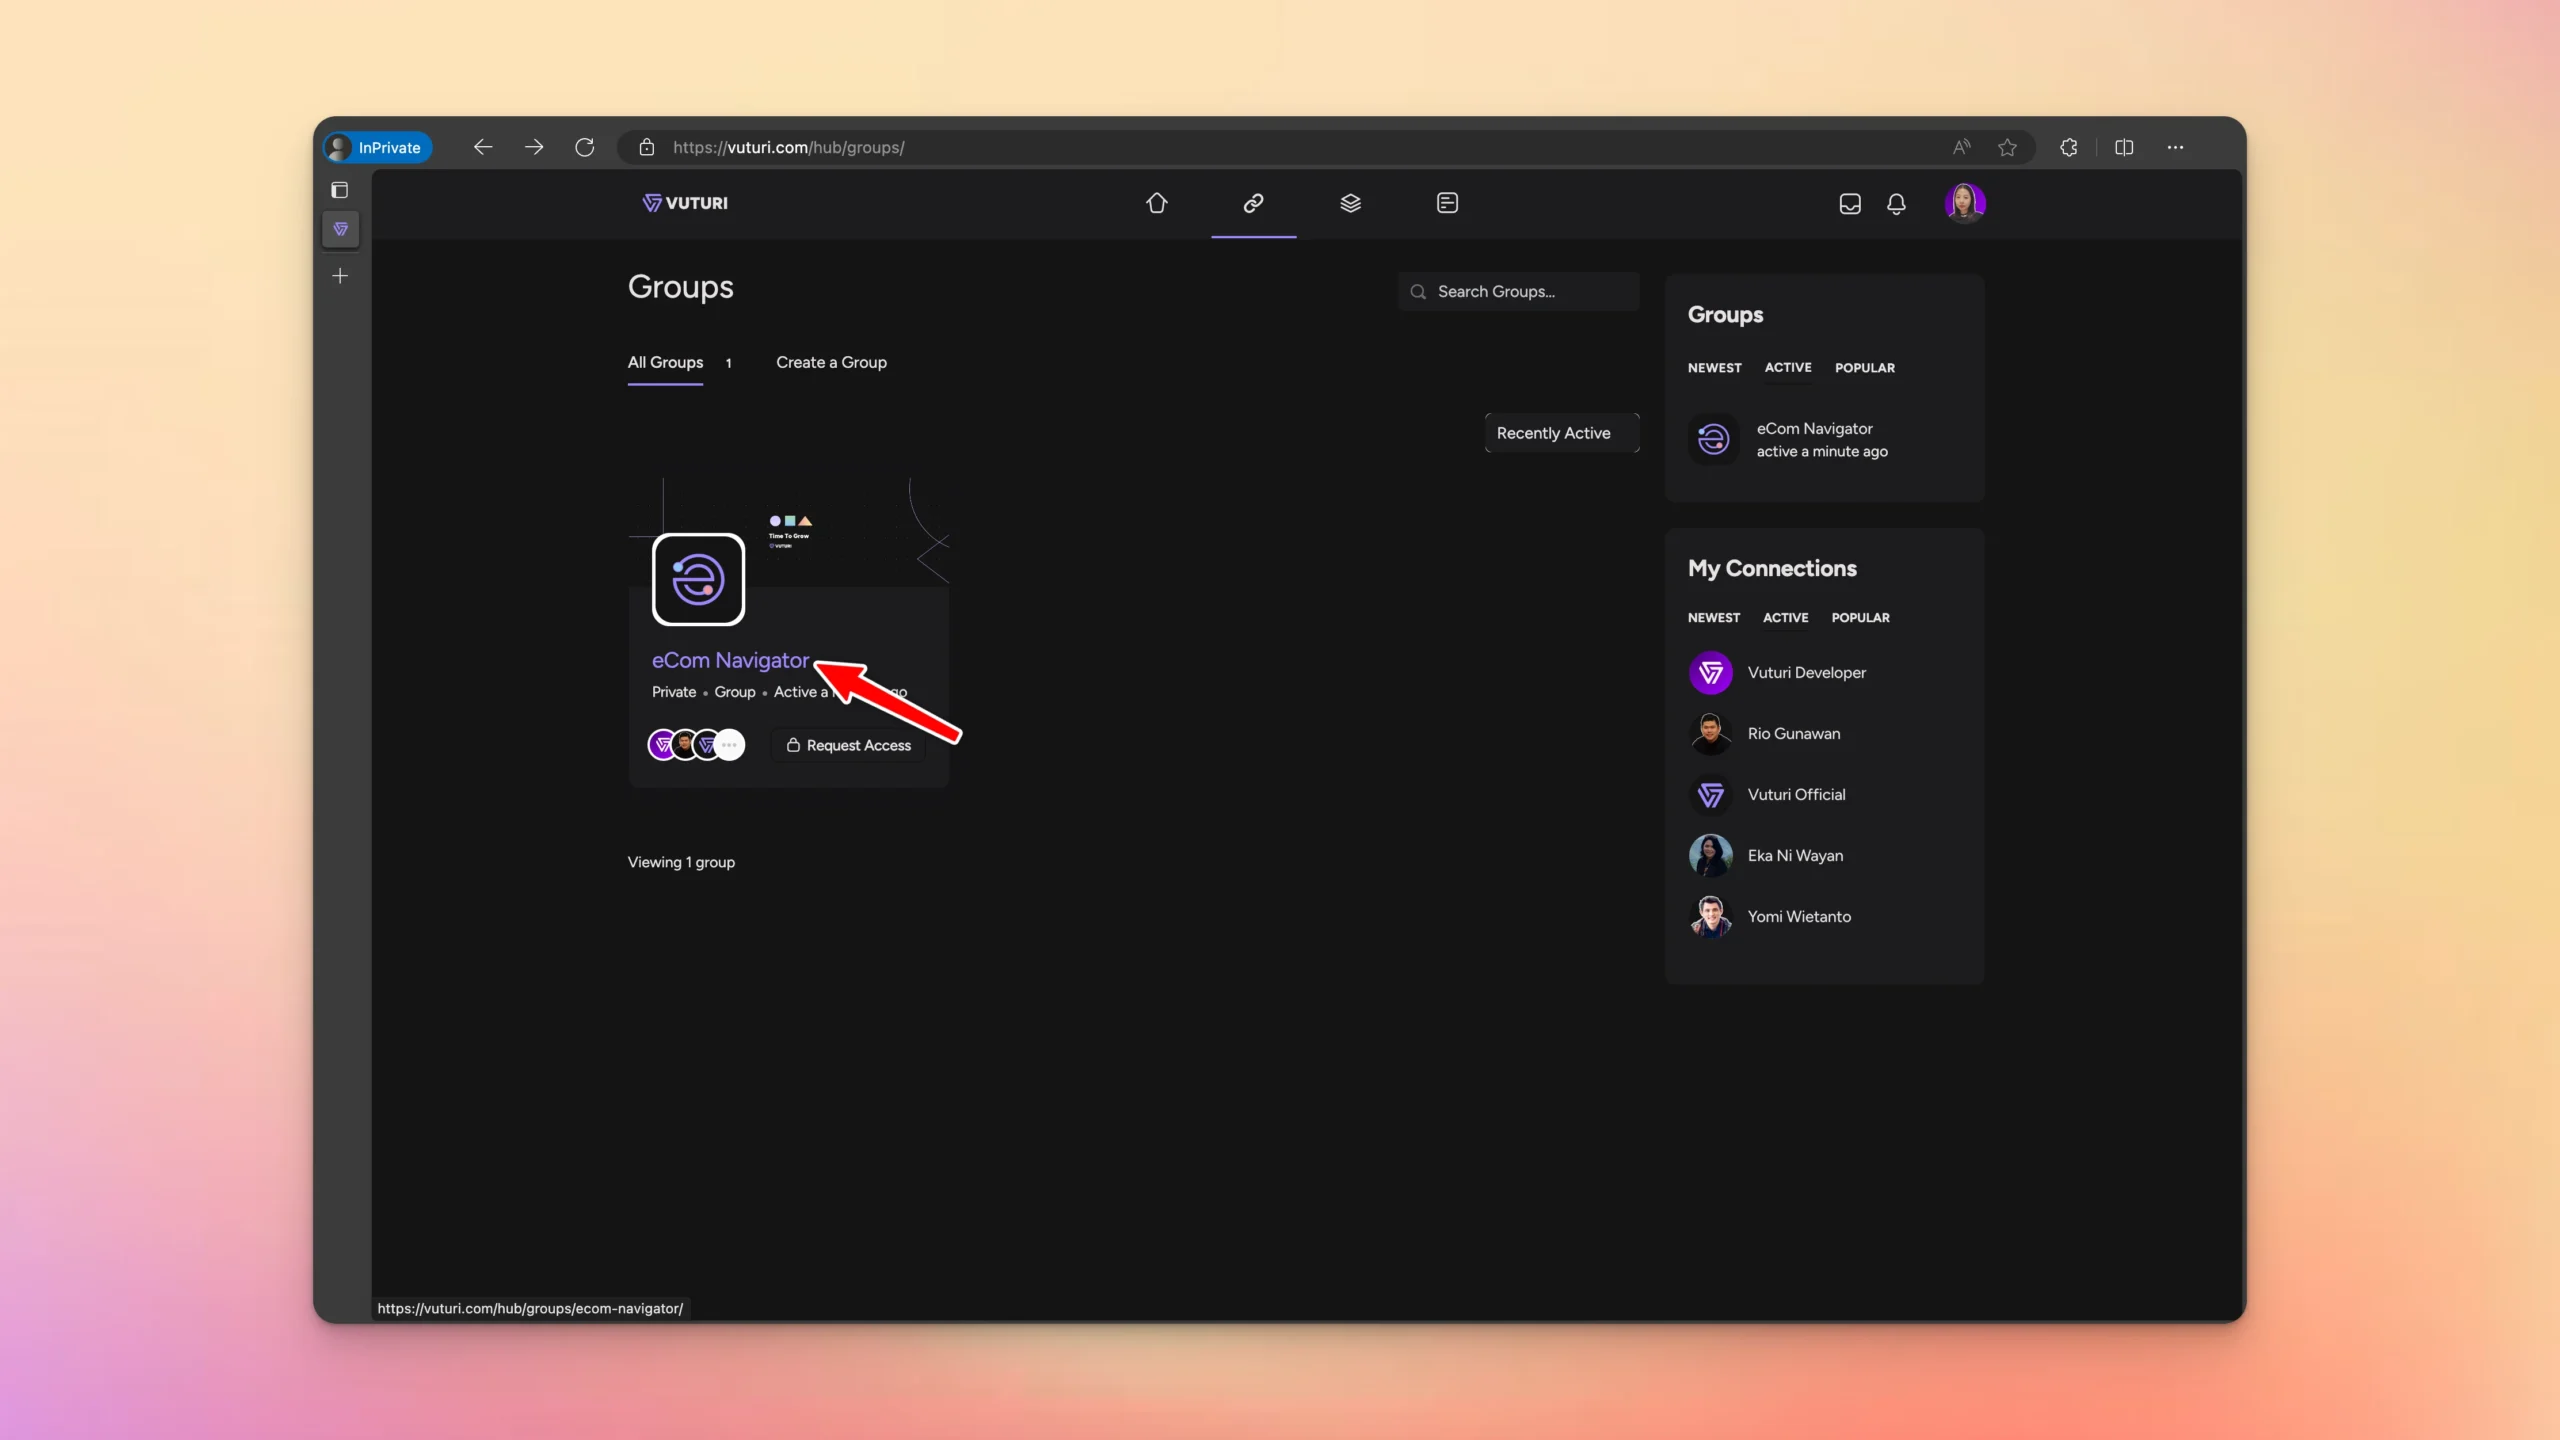The height and width of the screenshot is (1440, 2560).
Task: Select the Vuturi tab in vertical tab bar
Action: coord(340,229)
